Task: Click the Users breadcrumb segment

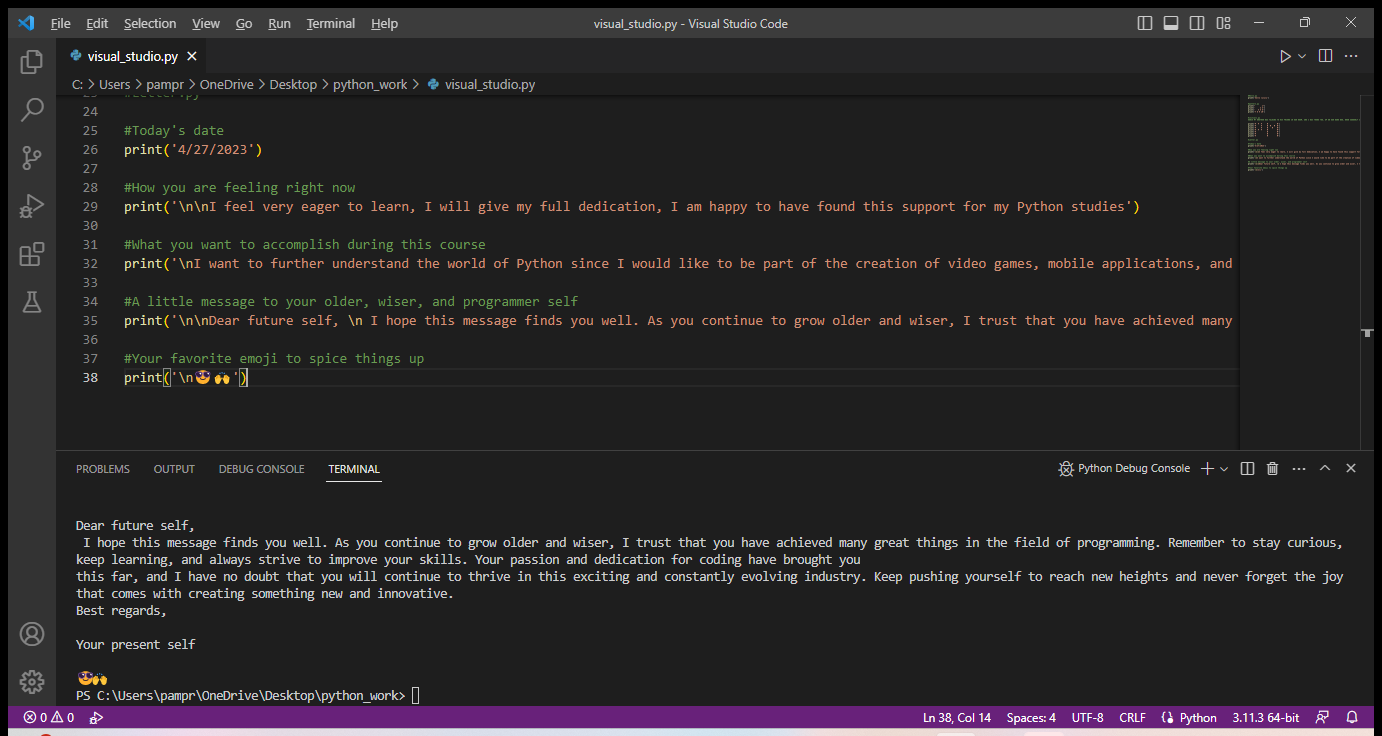Action: (x=115, y=85)
